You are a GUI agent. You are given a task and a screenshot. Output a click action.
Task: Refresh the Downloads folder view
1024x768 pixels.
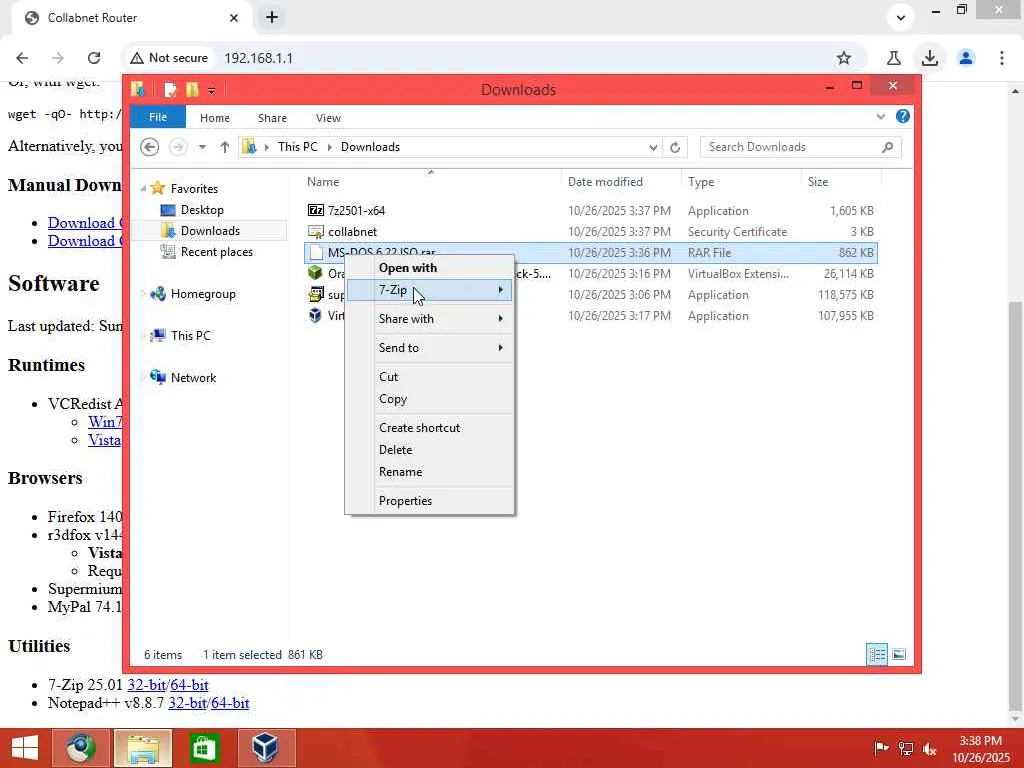(x=675, y=147)
